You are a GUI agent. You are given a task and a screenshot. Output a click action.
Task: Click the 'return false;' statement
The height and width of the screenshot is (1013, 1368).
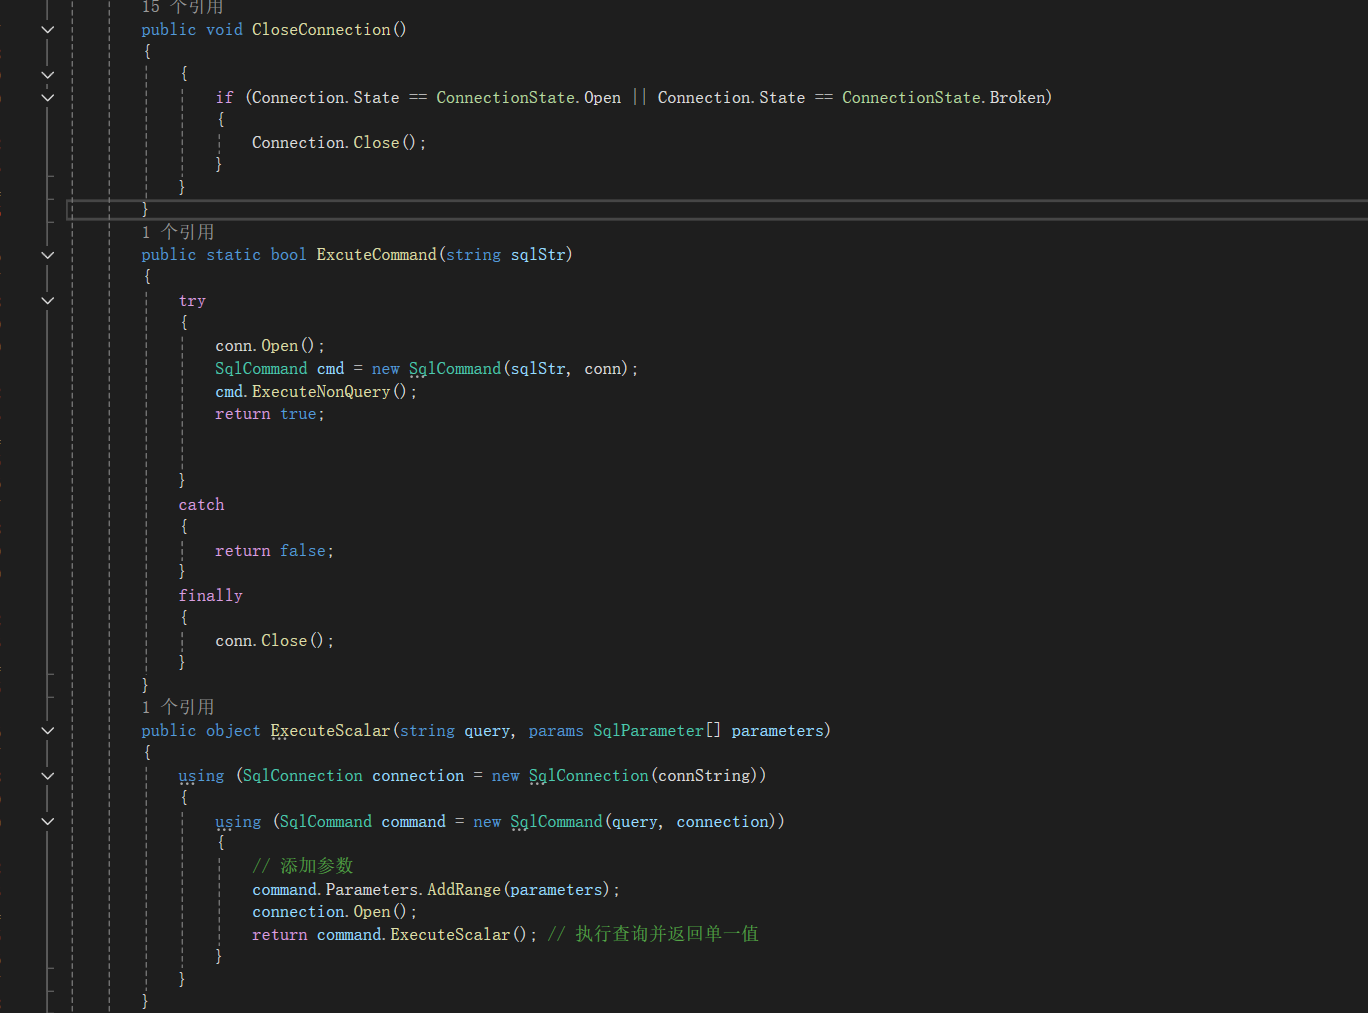click(275, 551)
